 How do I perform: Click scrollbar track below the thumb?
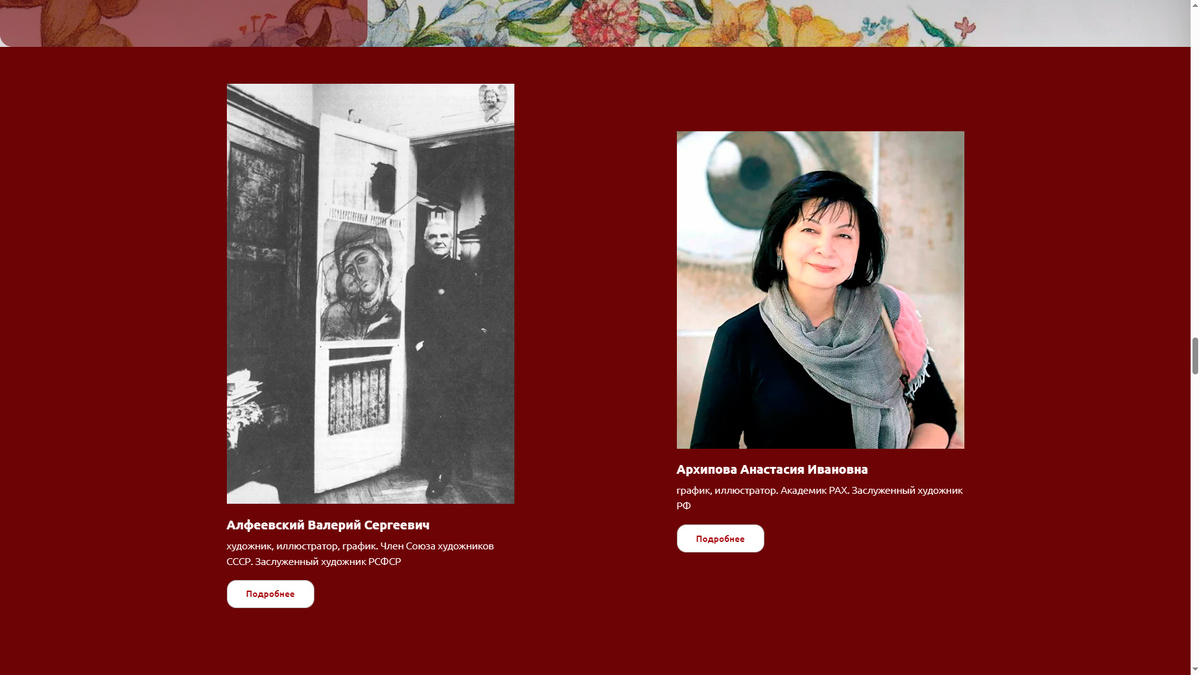(x=1194, y=518)
